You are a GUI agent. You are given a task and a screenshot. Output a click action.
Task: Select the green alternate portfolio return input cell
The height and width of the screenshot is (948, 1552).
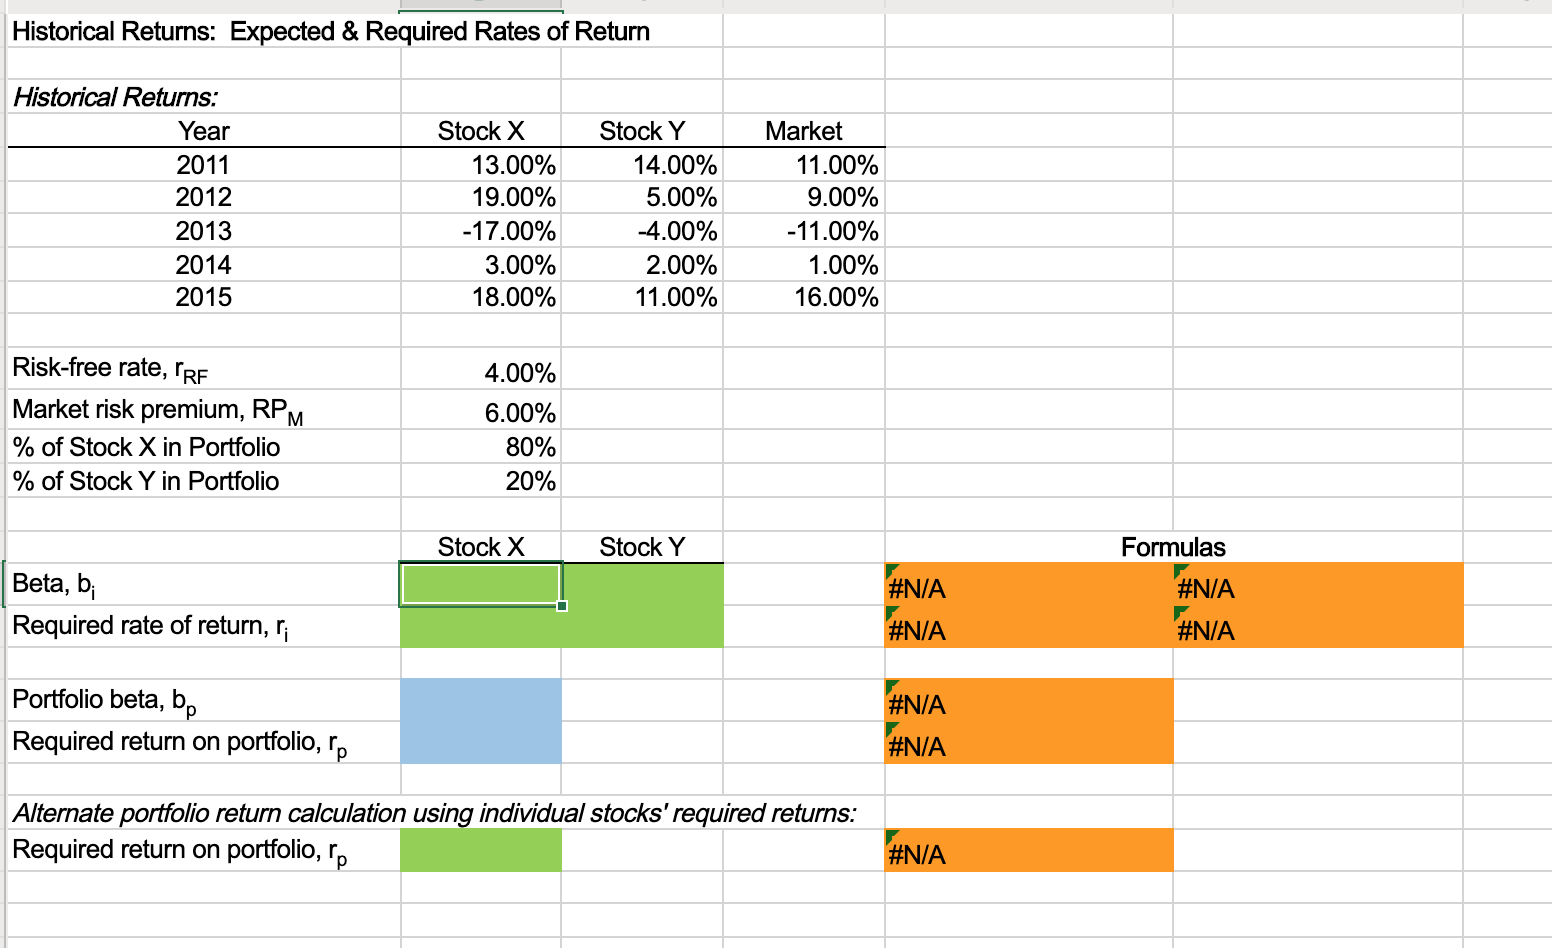tap(480, 848)
